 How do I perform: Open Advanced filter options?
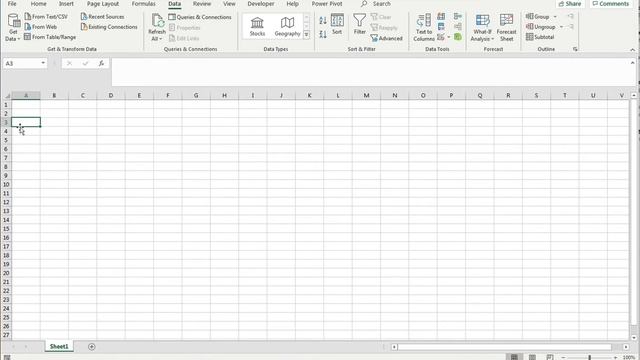(x=387, y=38)
